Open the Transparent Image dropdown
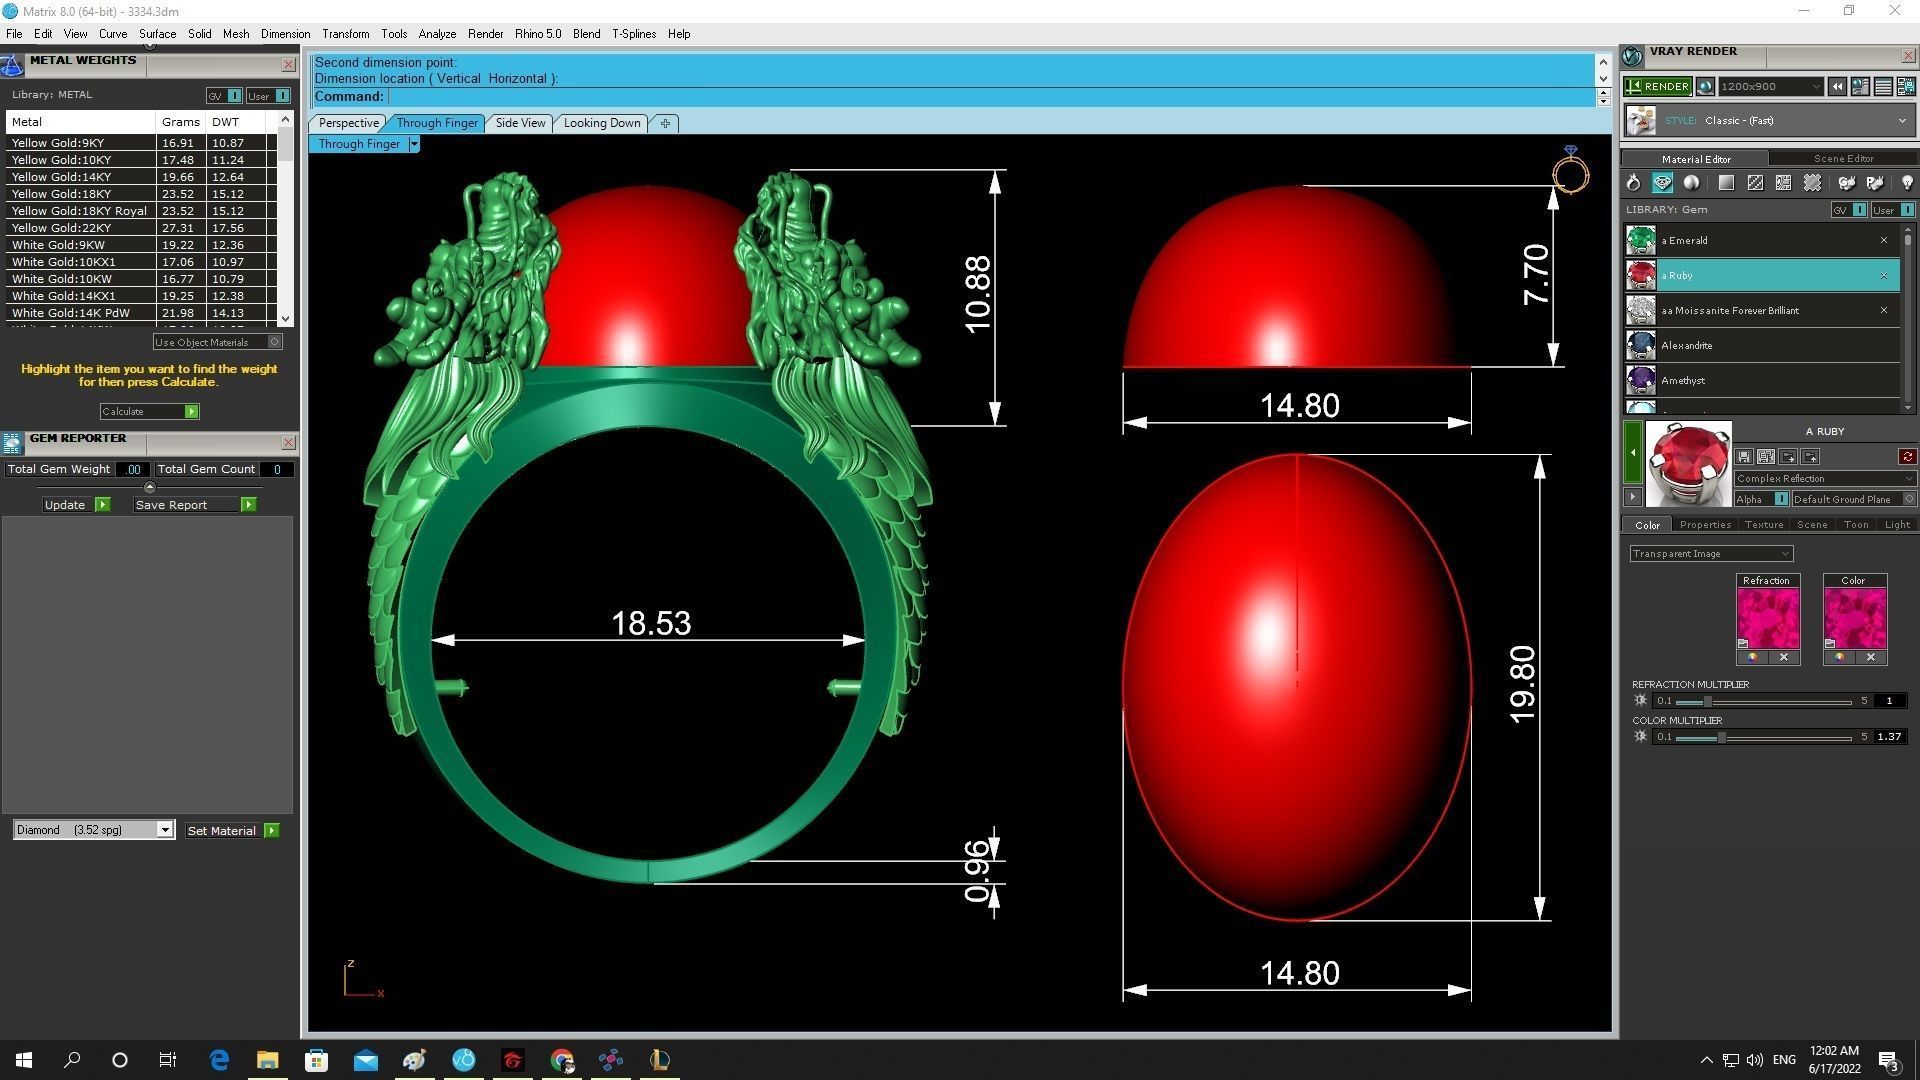Screen dimensions: 1920x1080 coord(1711,554)
